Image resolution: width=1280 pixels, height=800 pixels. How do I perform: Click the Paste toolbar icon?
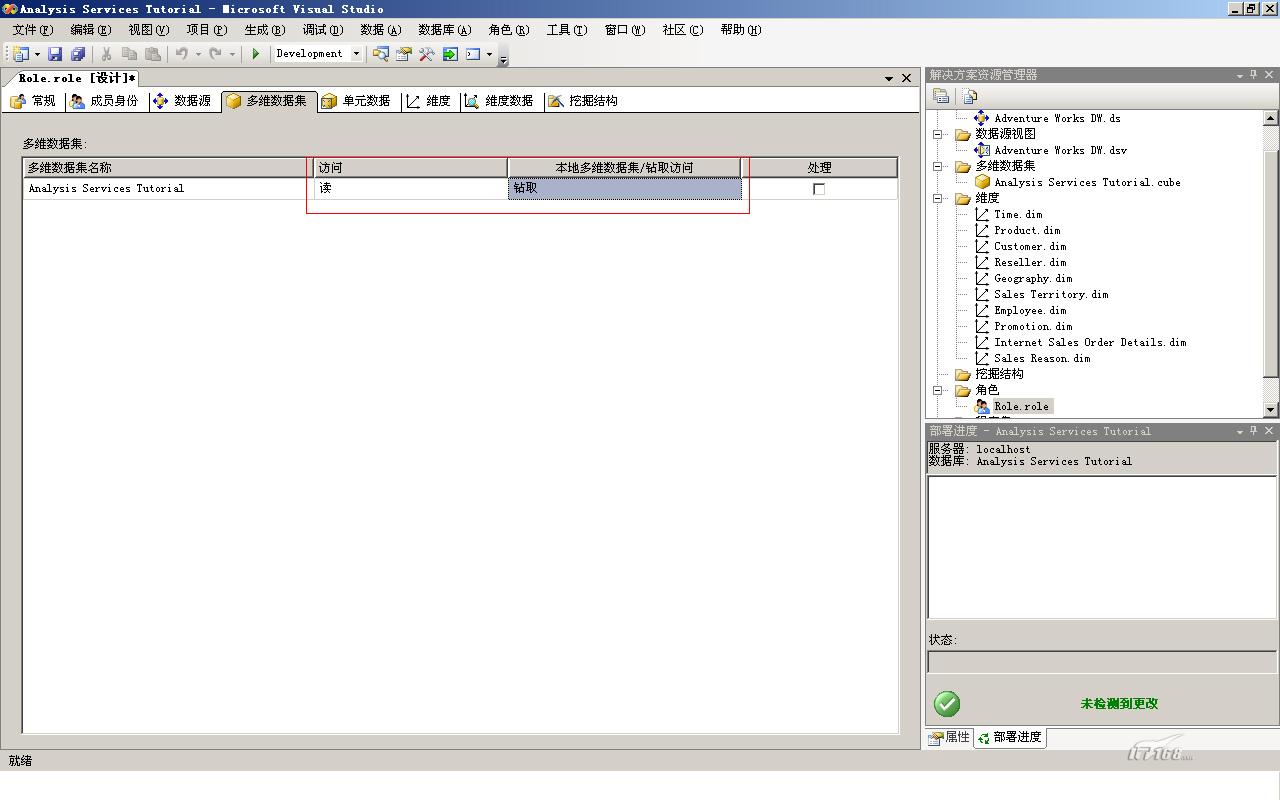tap(153, 54)
